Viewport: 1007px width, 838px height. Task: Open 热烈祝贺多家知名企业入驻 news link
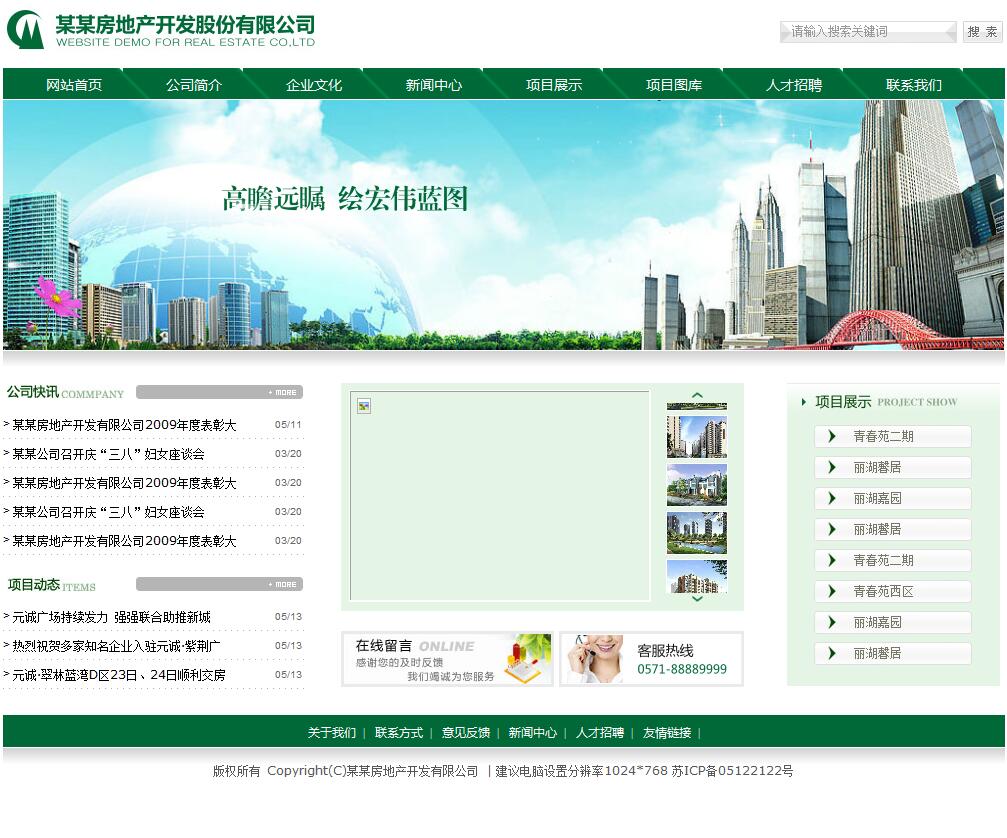coord(116,646)
